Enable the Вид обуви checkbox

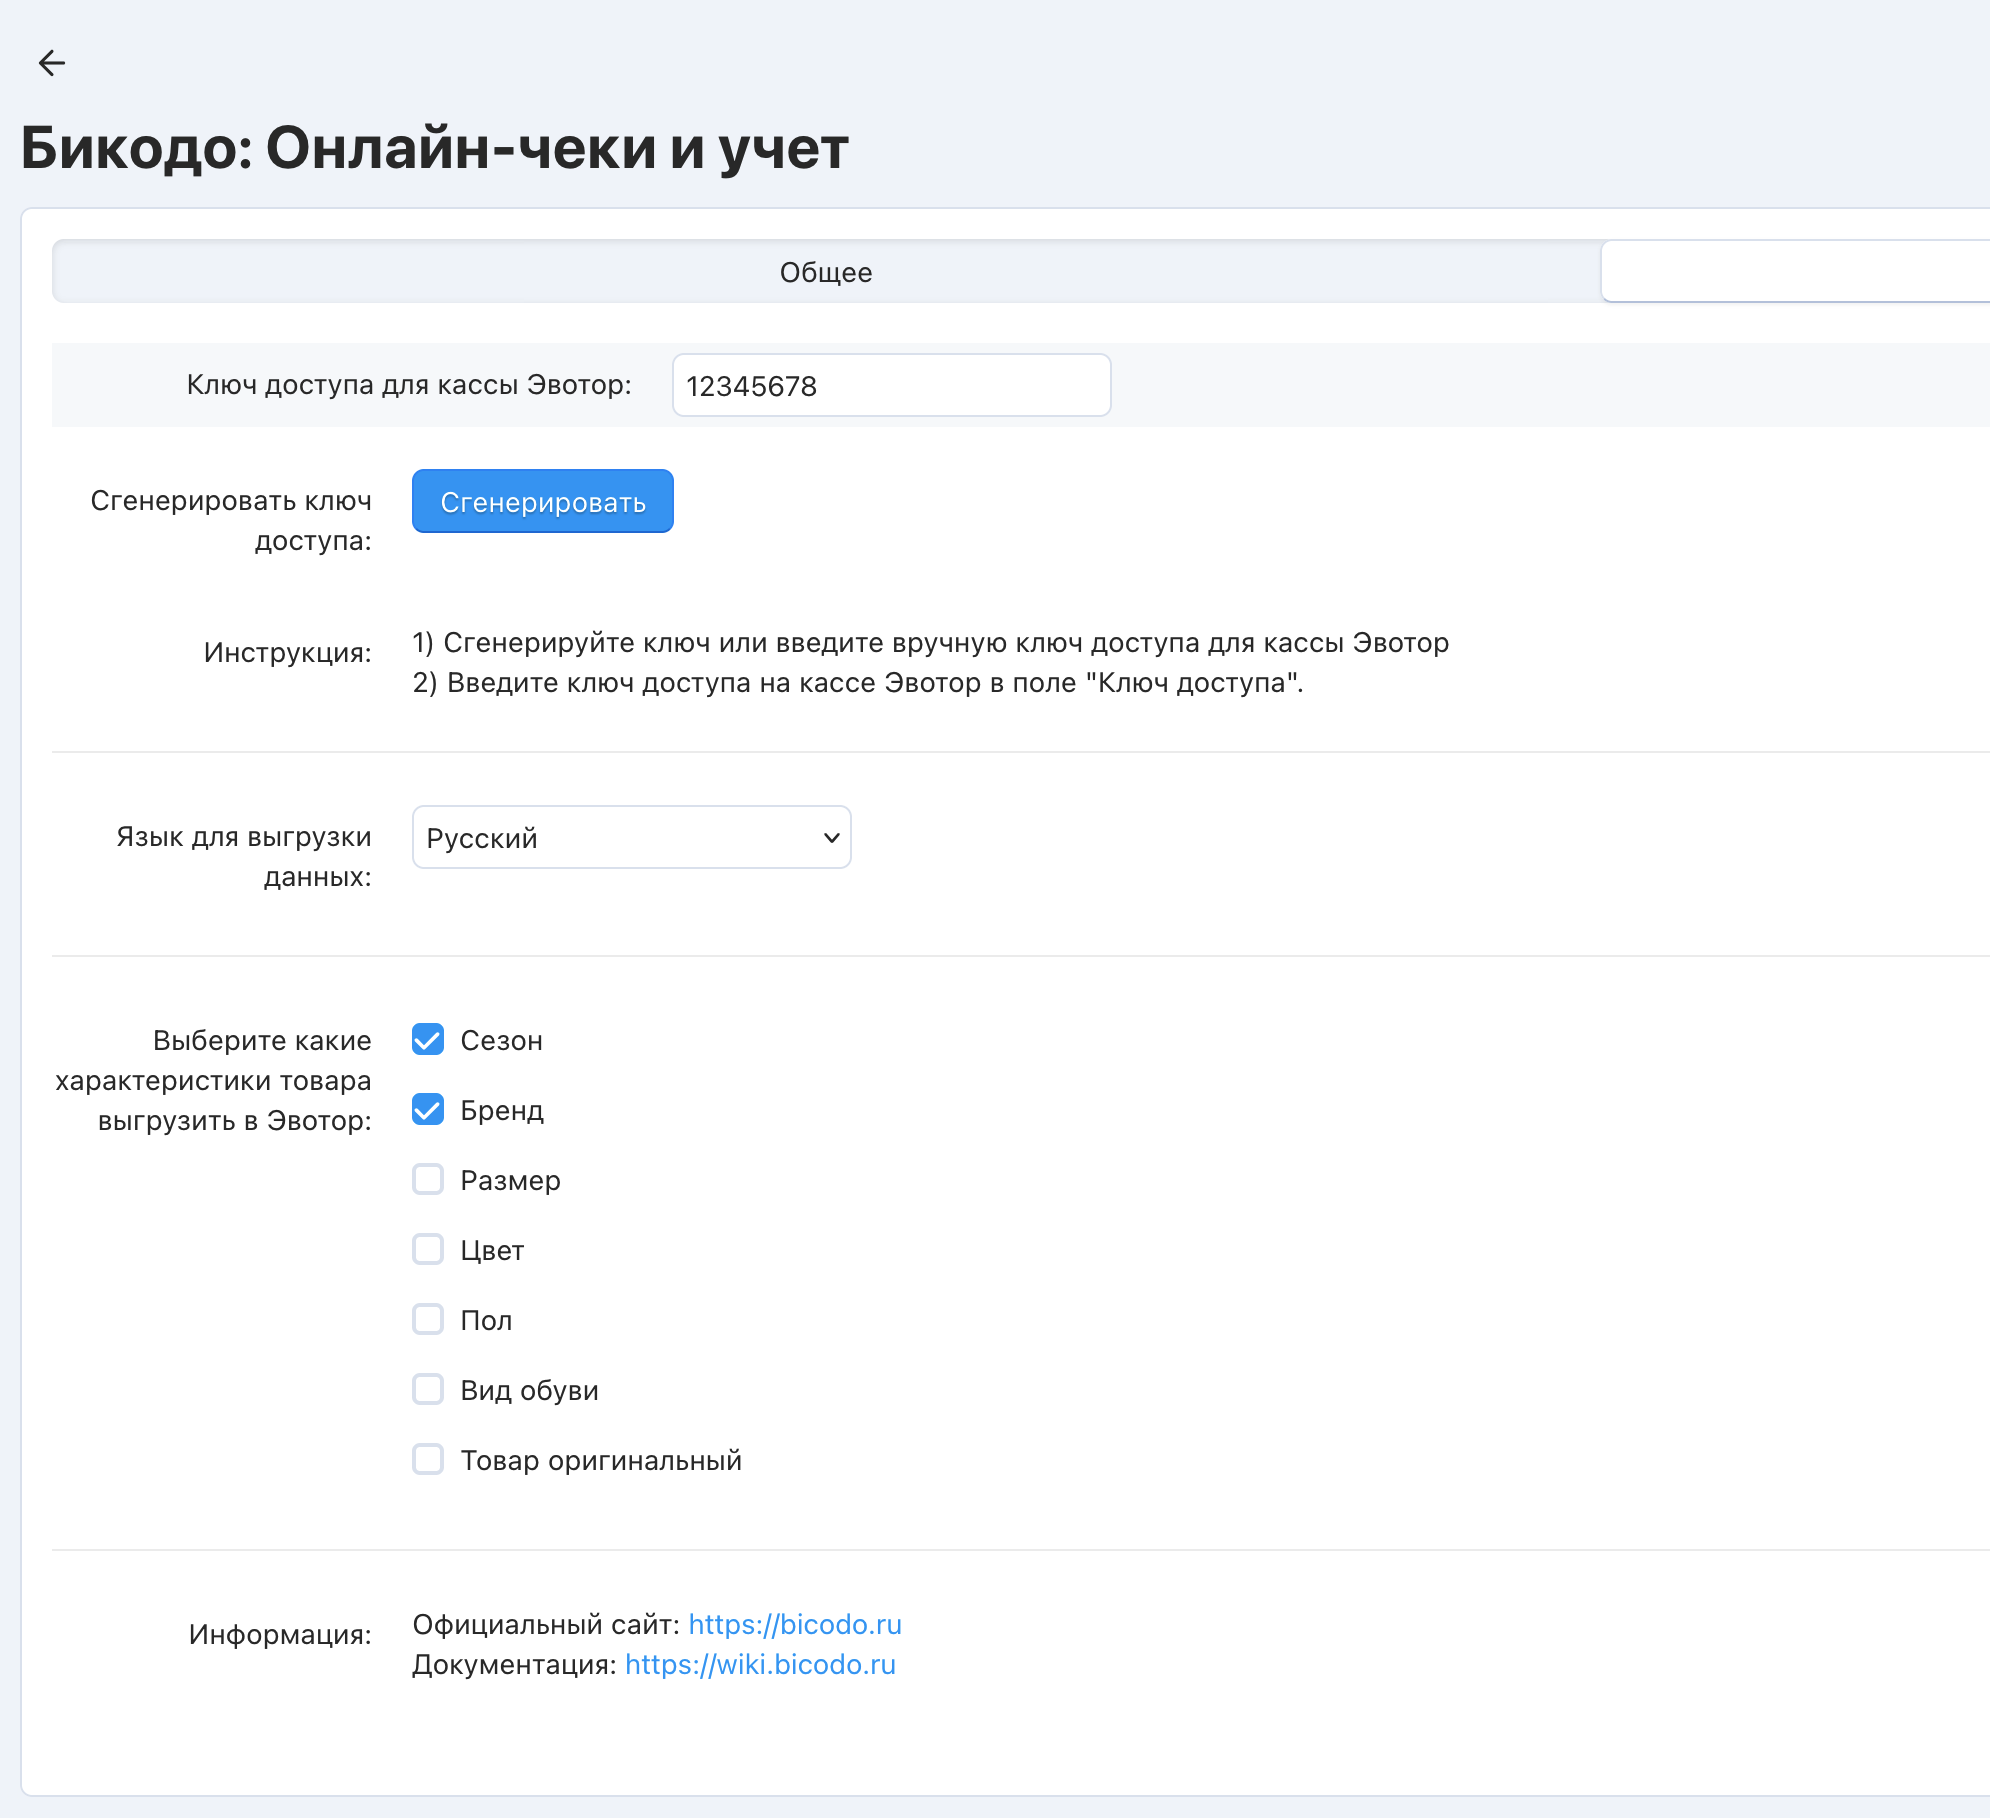click(x=428, y=1390)
